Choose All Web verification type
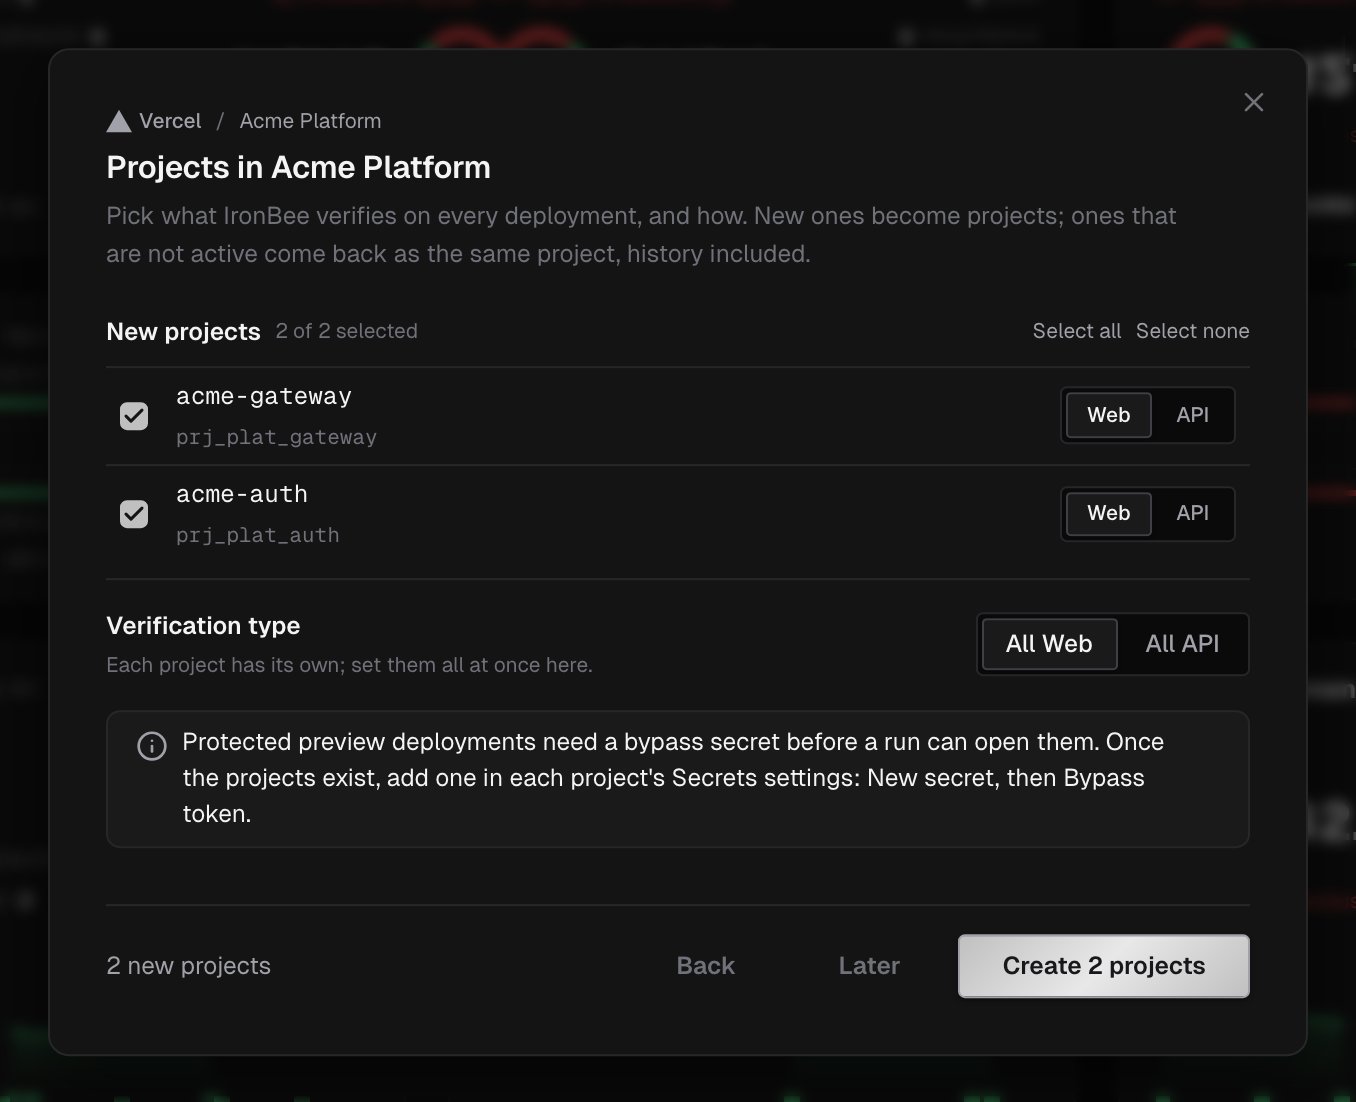The image size is (1356, 1102). [x=1049, y=644]
